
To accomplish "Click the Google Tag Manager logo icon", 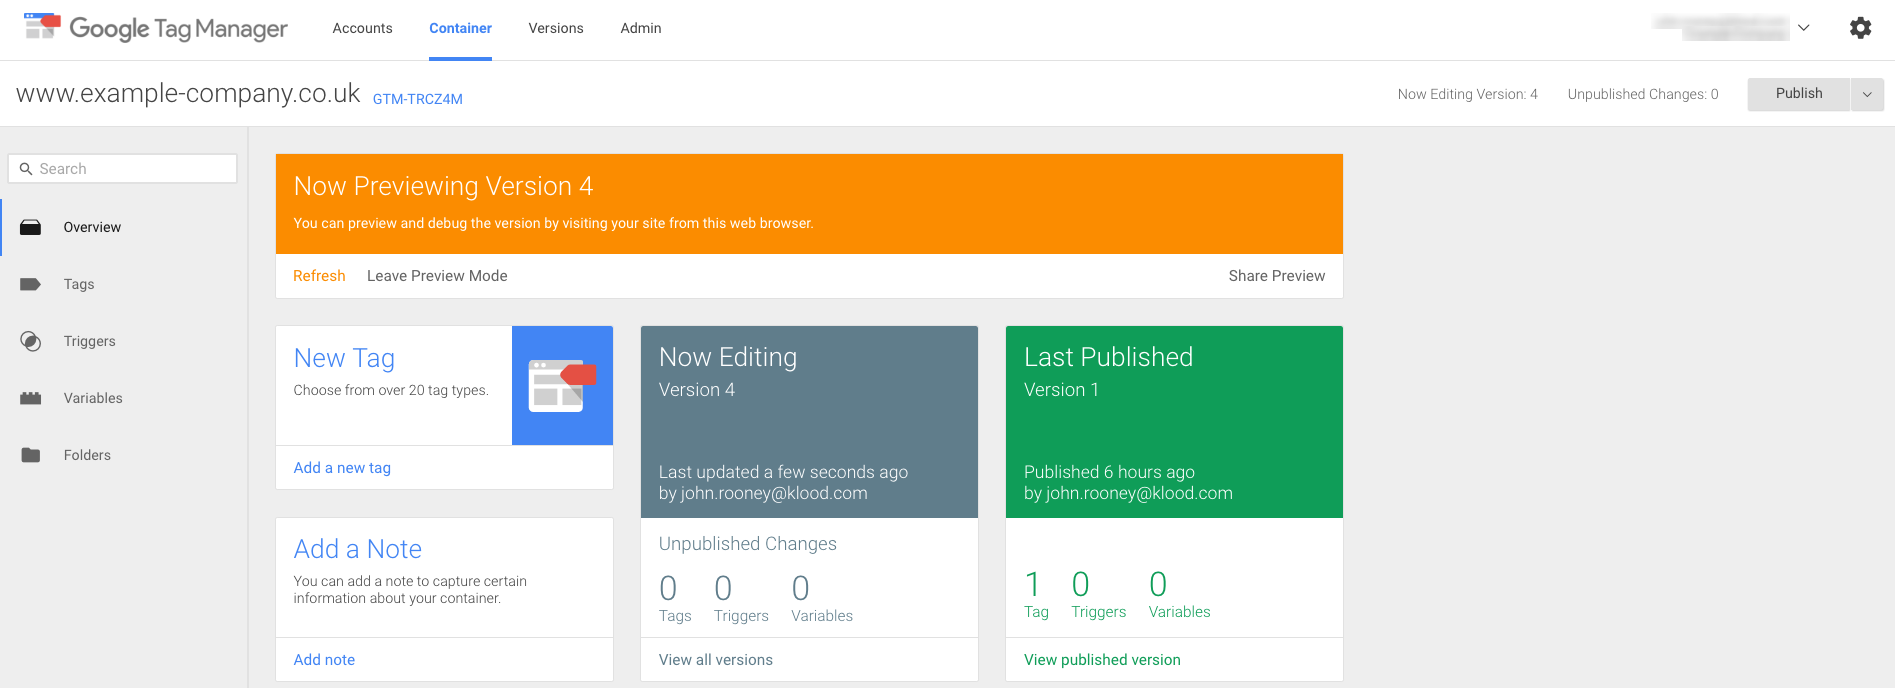I will click(x=42, y=27).
